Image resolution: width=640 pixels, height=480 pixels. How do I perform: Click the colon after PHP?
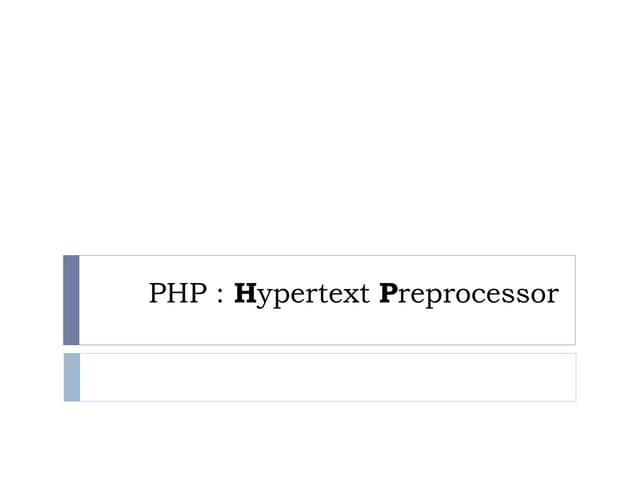[217, 296]
